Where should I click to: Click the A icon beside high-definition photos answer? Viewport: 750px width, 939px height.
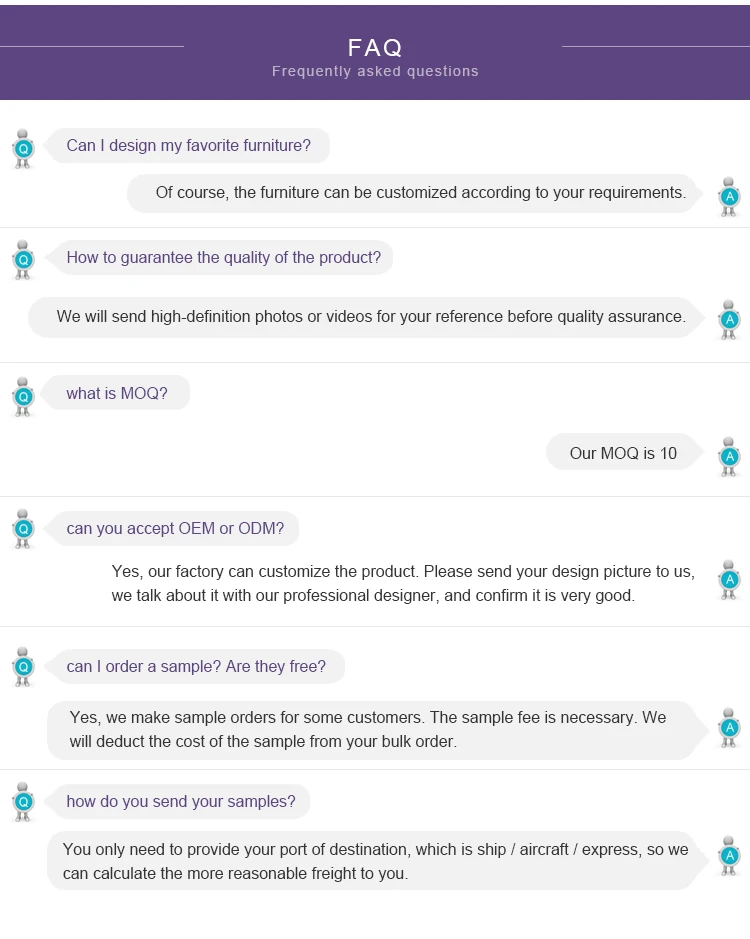coord(729,319)
